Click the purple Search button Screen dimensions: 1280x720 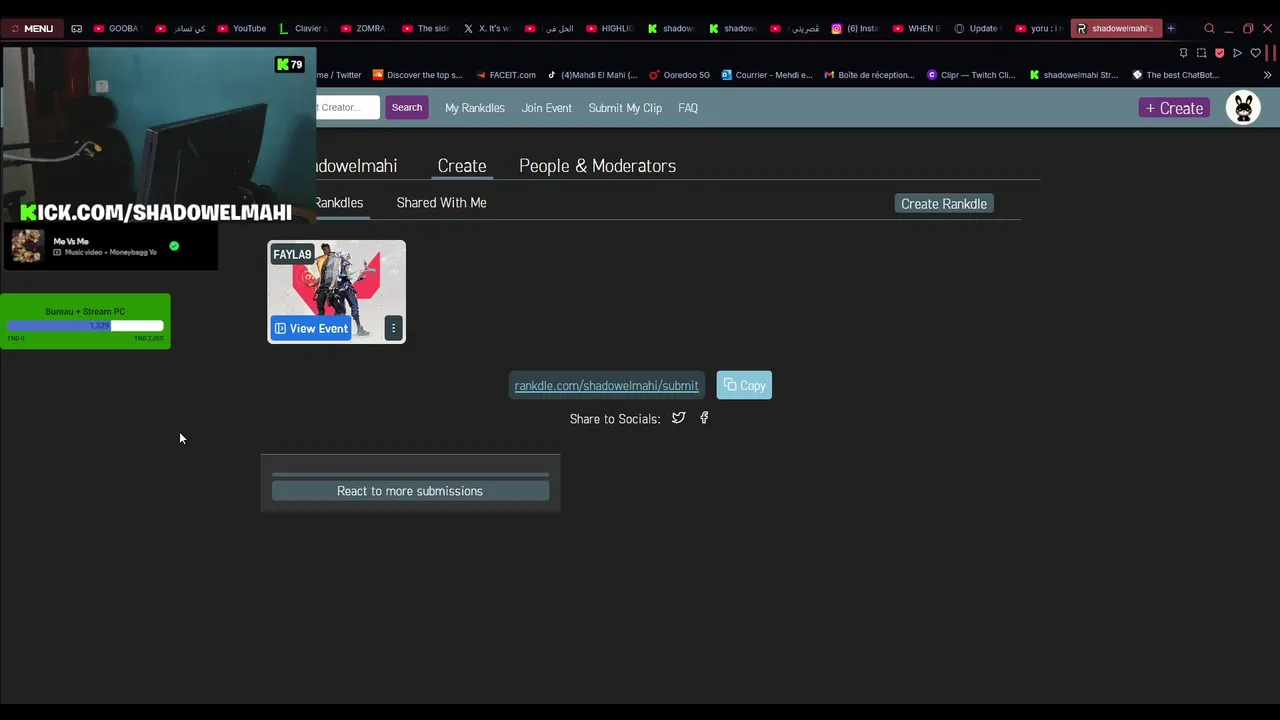click(x=407, y=107)
